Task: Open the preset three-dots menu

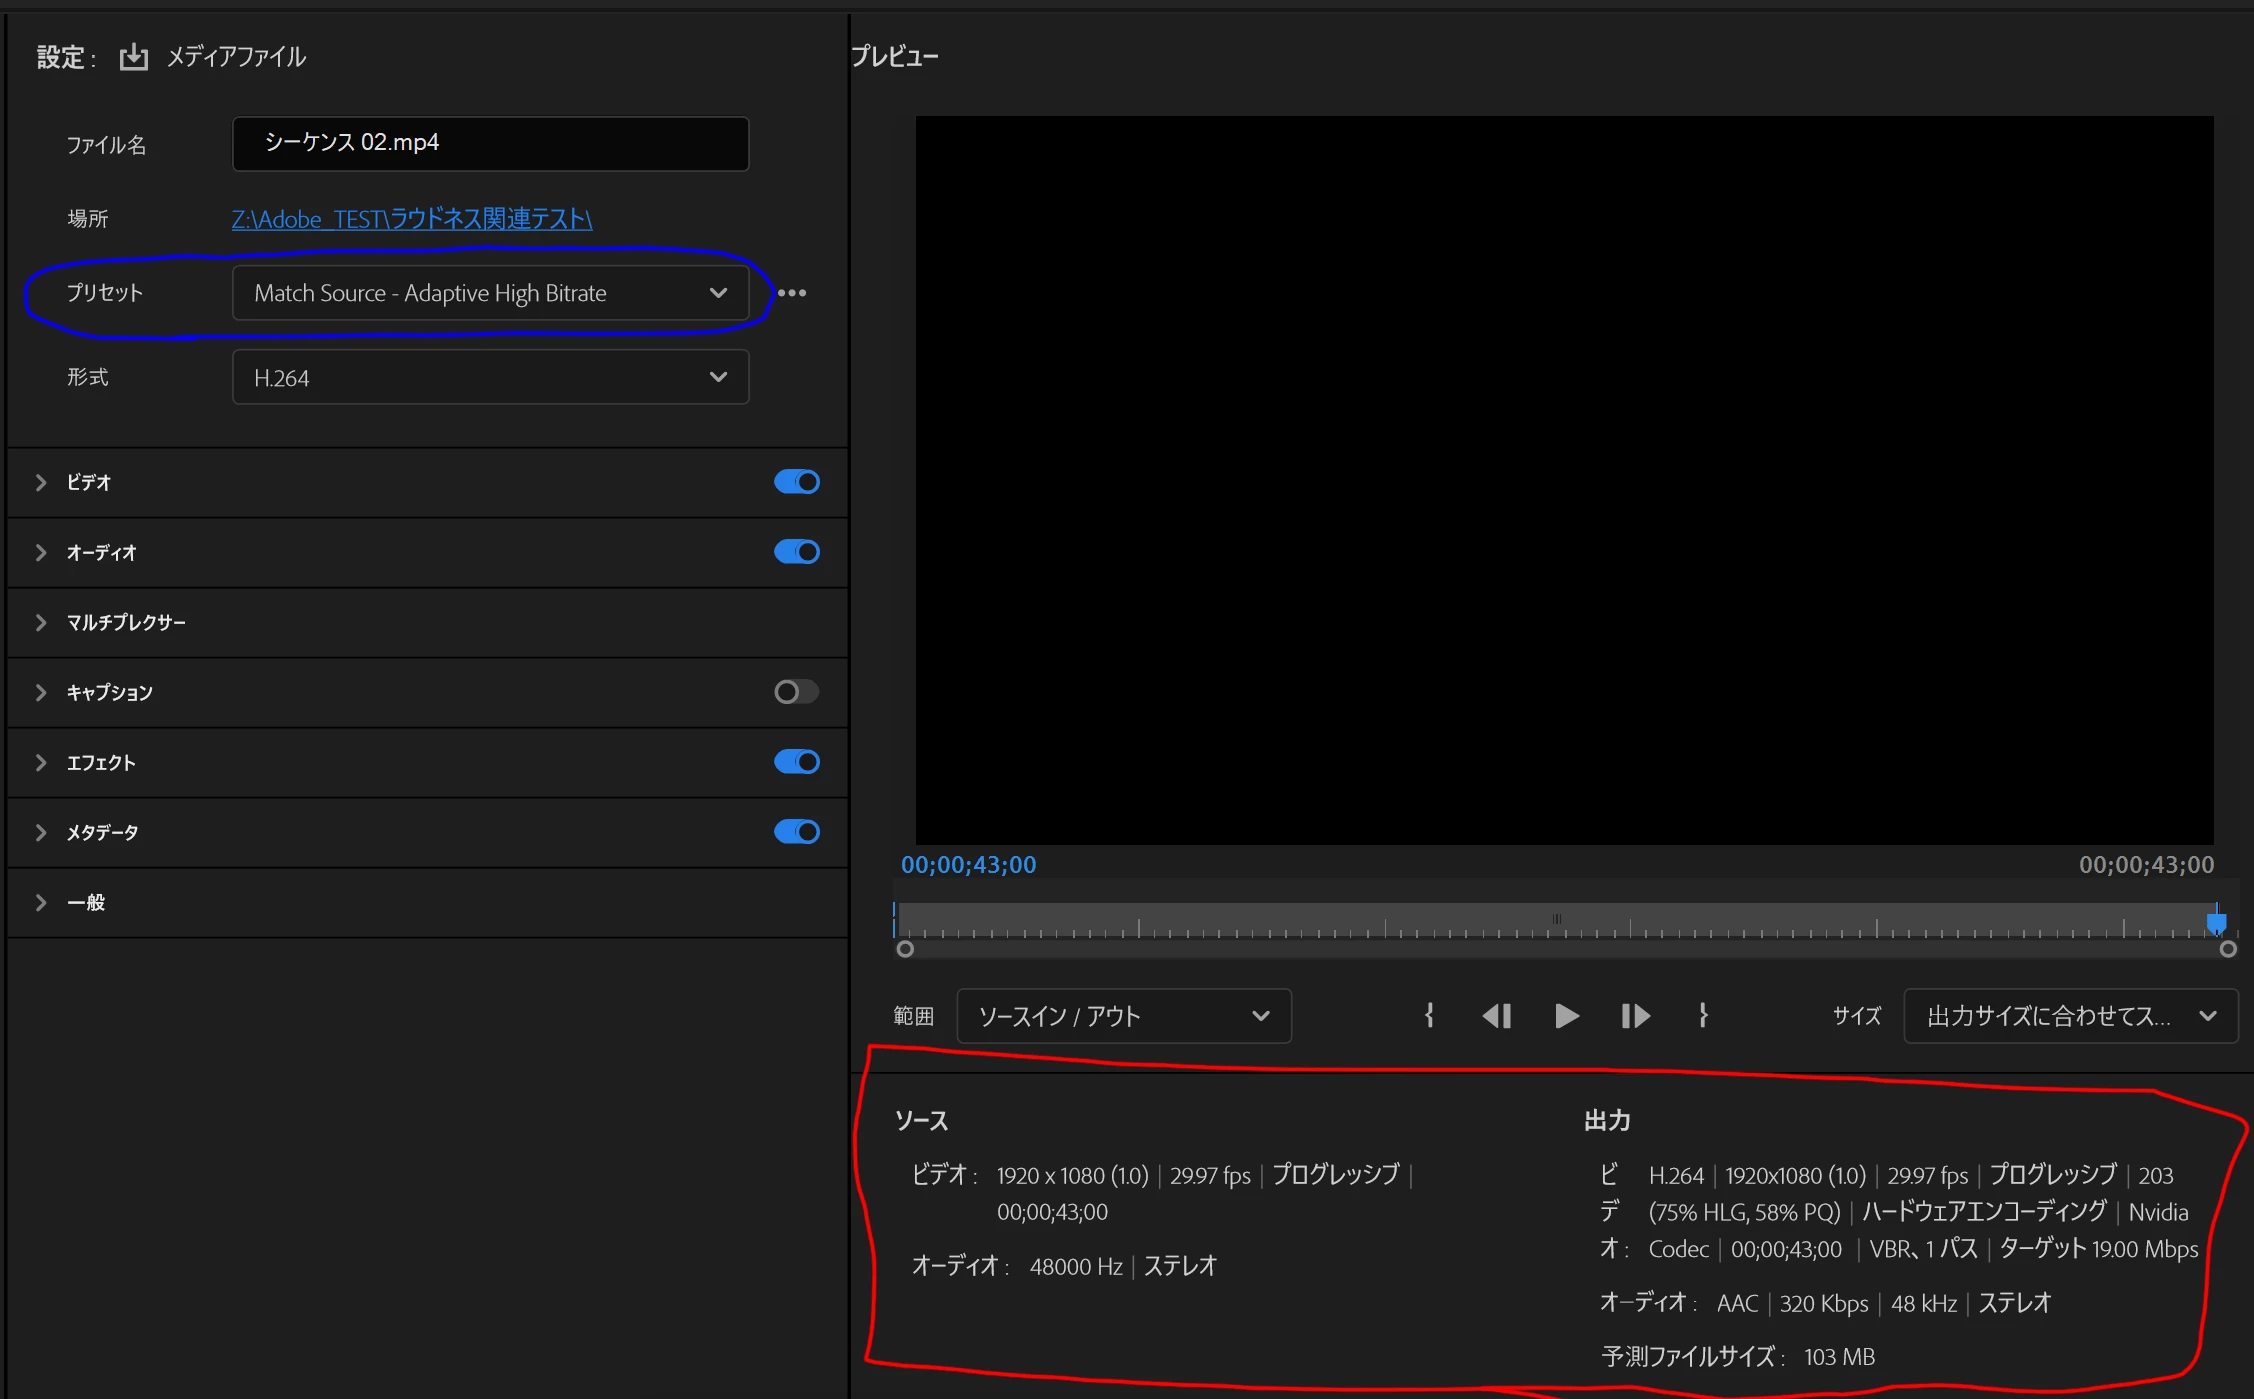Action: pyautogui.click(x=792, y=293)
